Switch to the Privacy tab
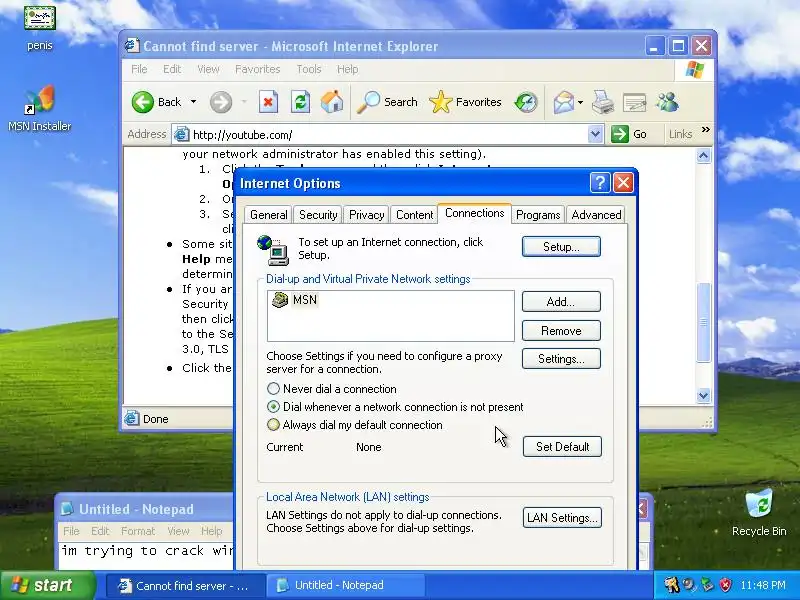The height and width of the screenshot is (600, 800). coord(366,215)
